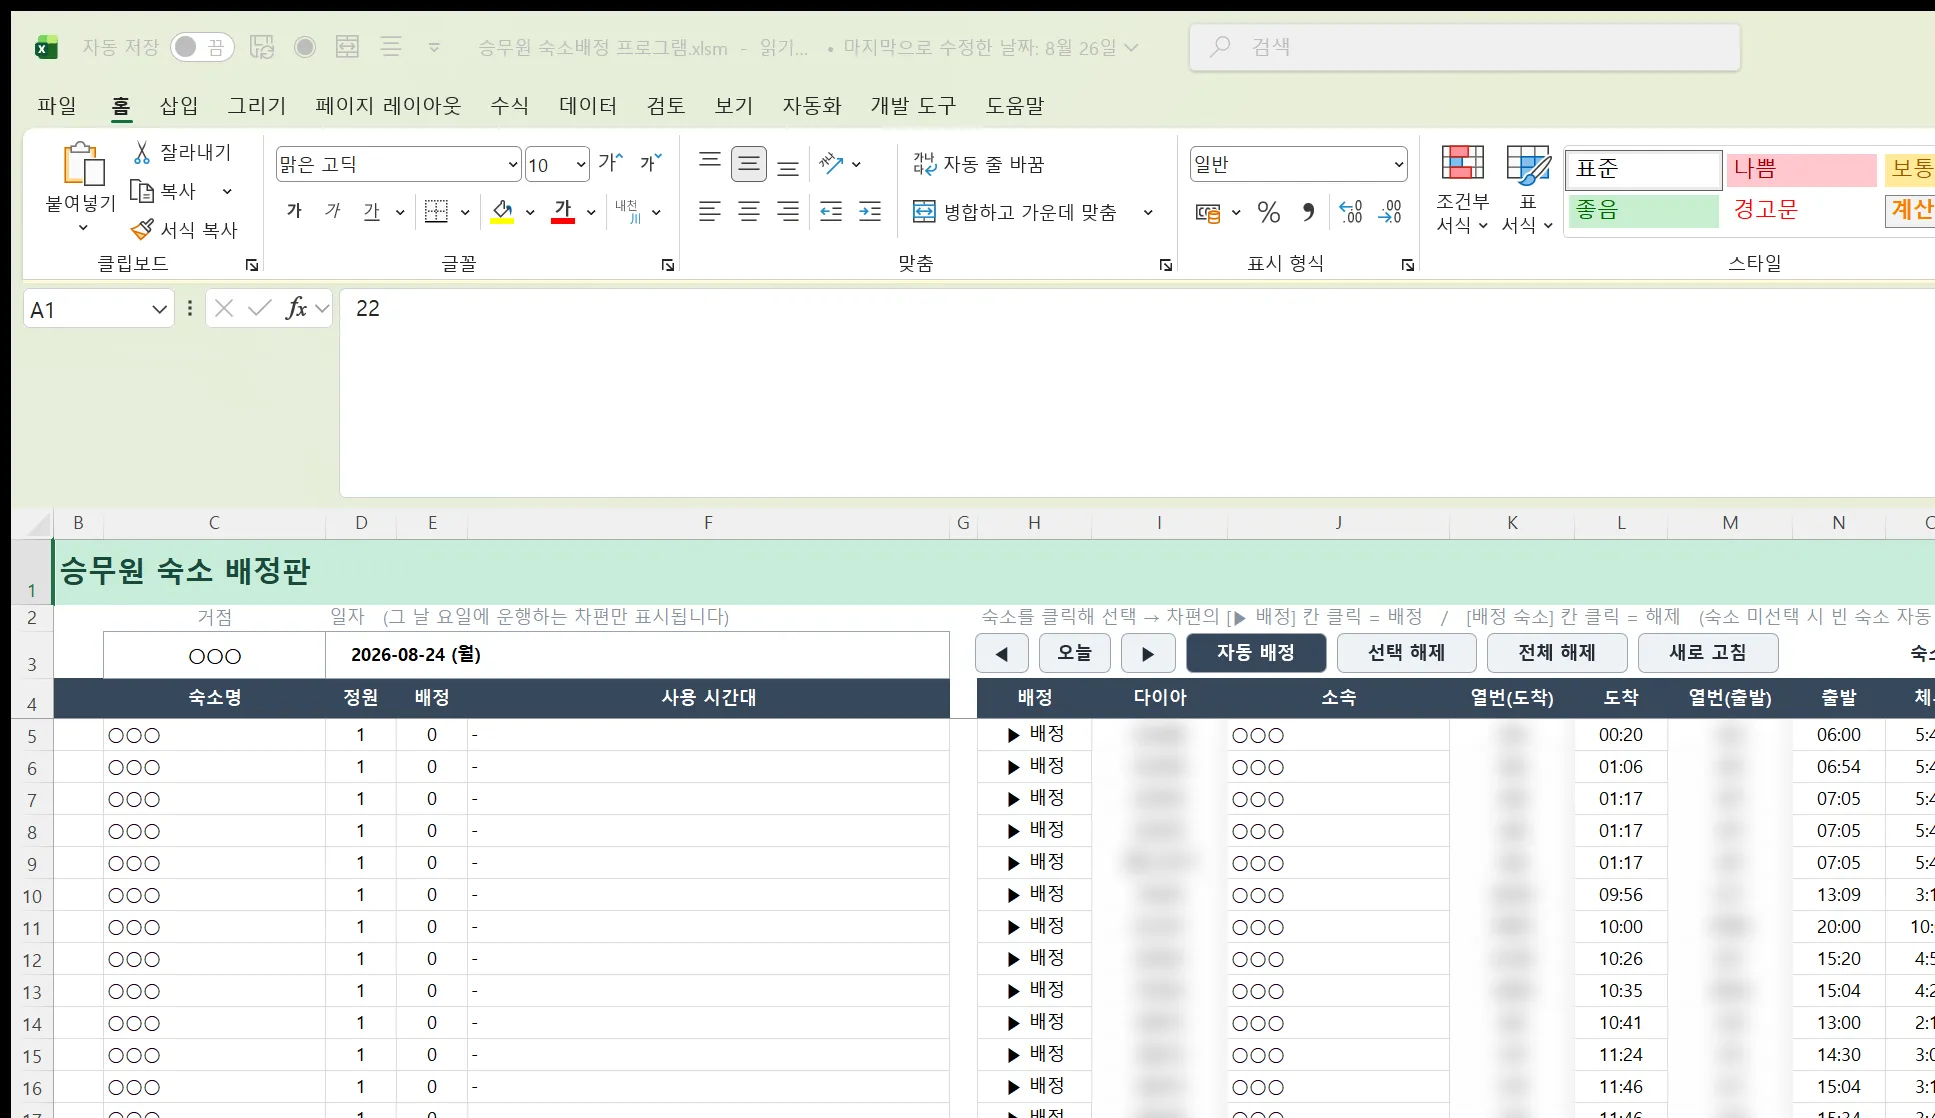Click the Format Painter (서식 복사) brush icon
Viewport: 1935px width, 1118px height.
tap(142, 229)
